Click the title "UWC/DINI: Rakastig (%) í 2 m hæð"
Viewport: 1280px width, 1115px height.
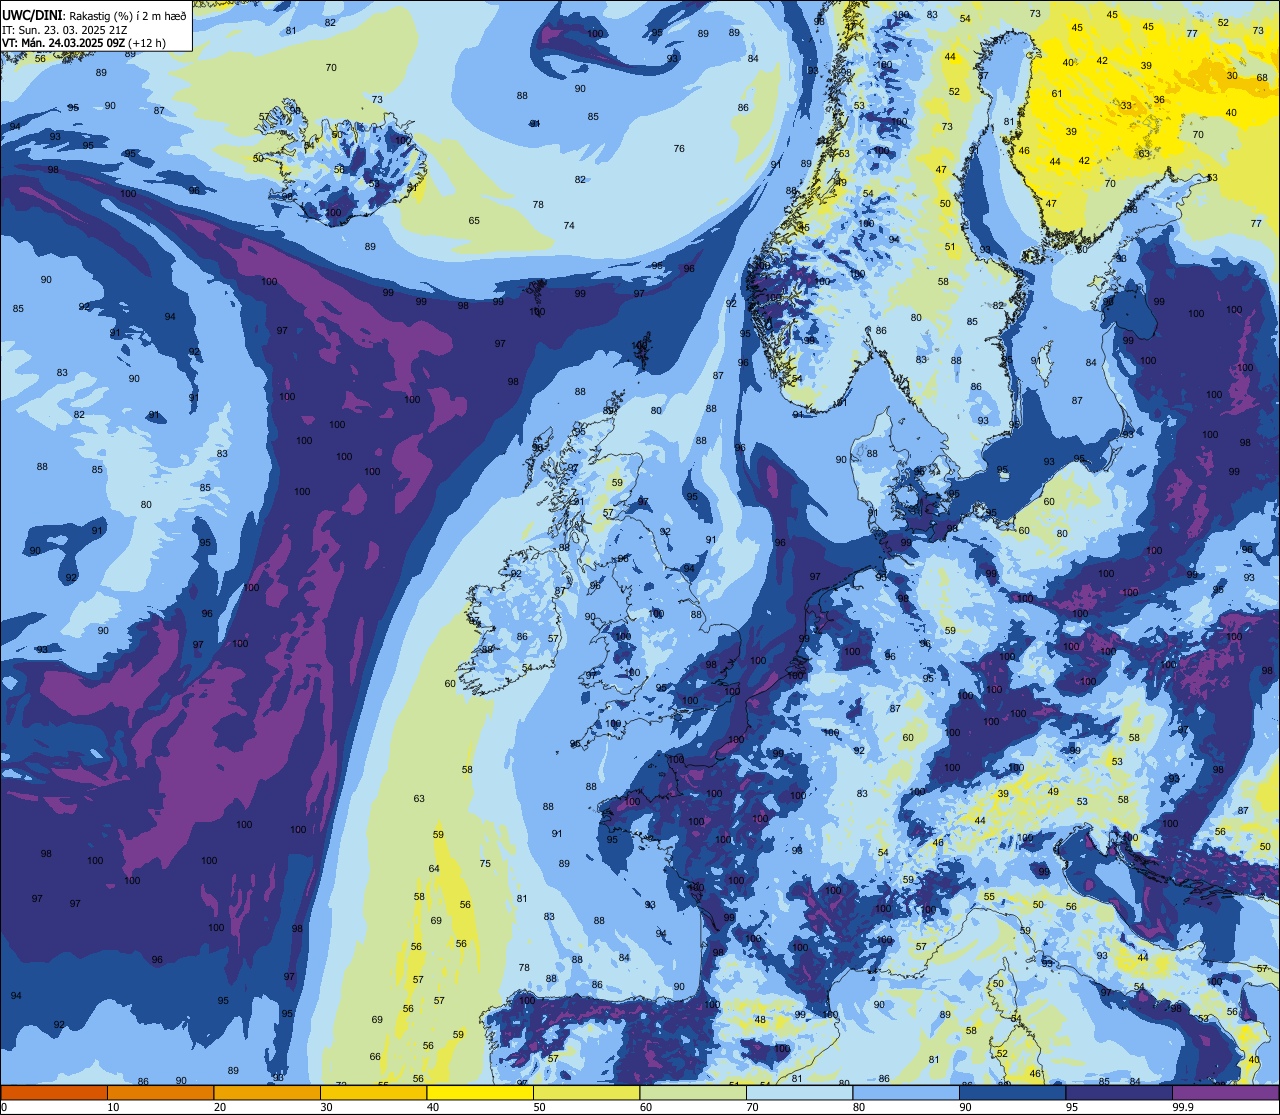pos(94,15)
